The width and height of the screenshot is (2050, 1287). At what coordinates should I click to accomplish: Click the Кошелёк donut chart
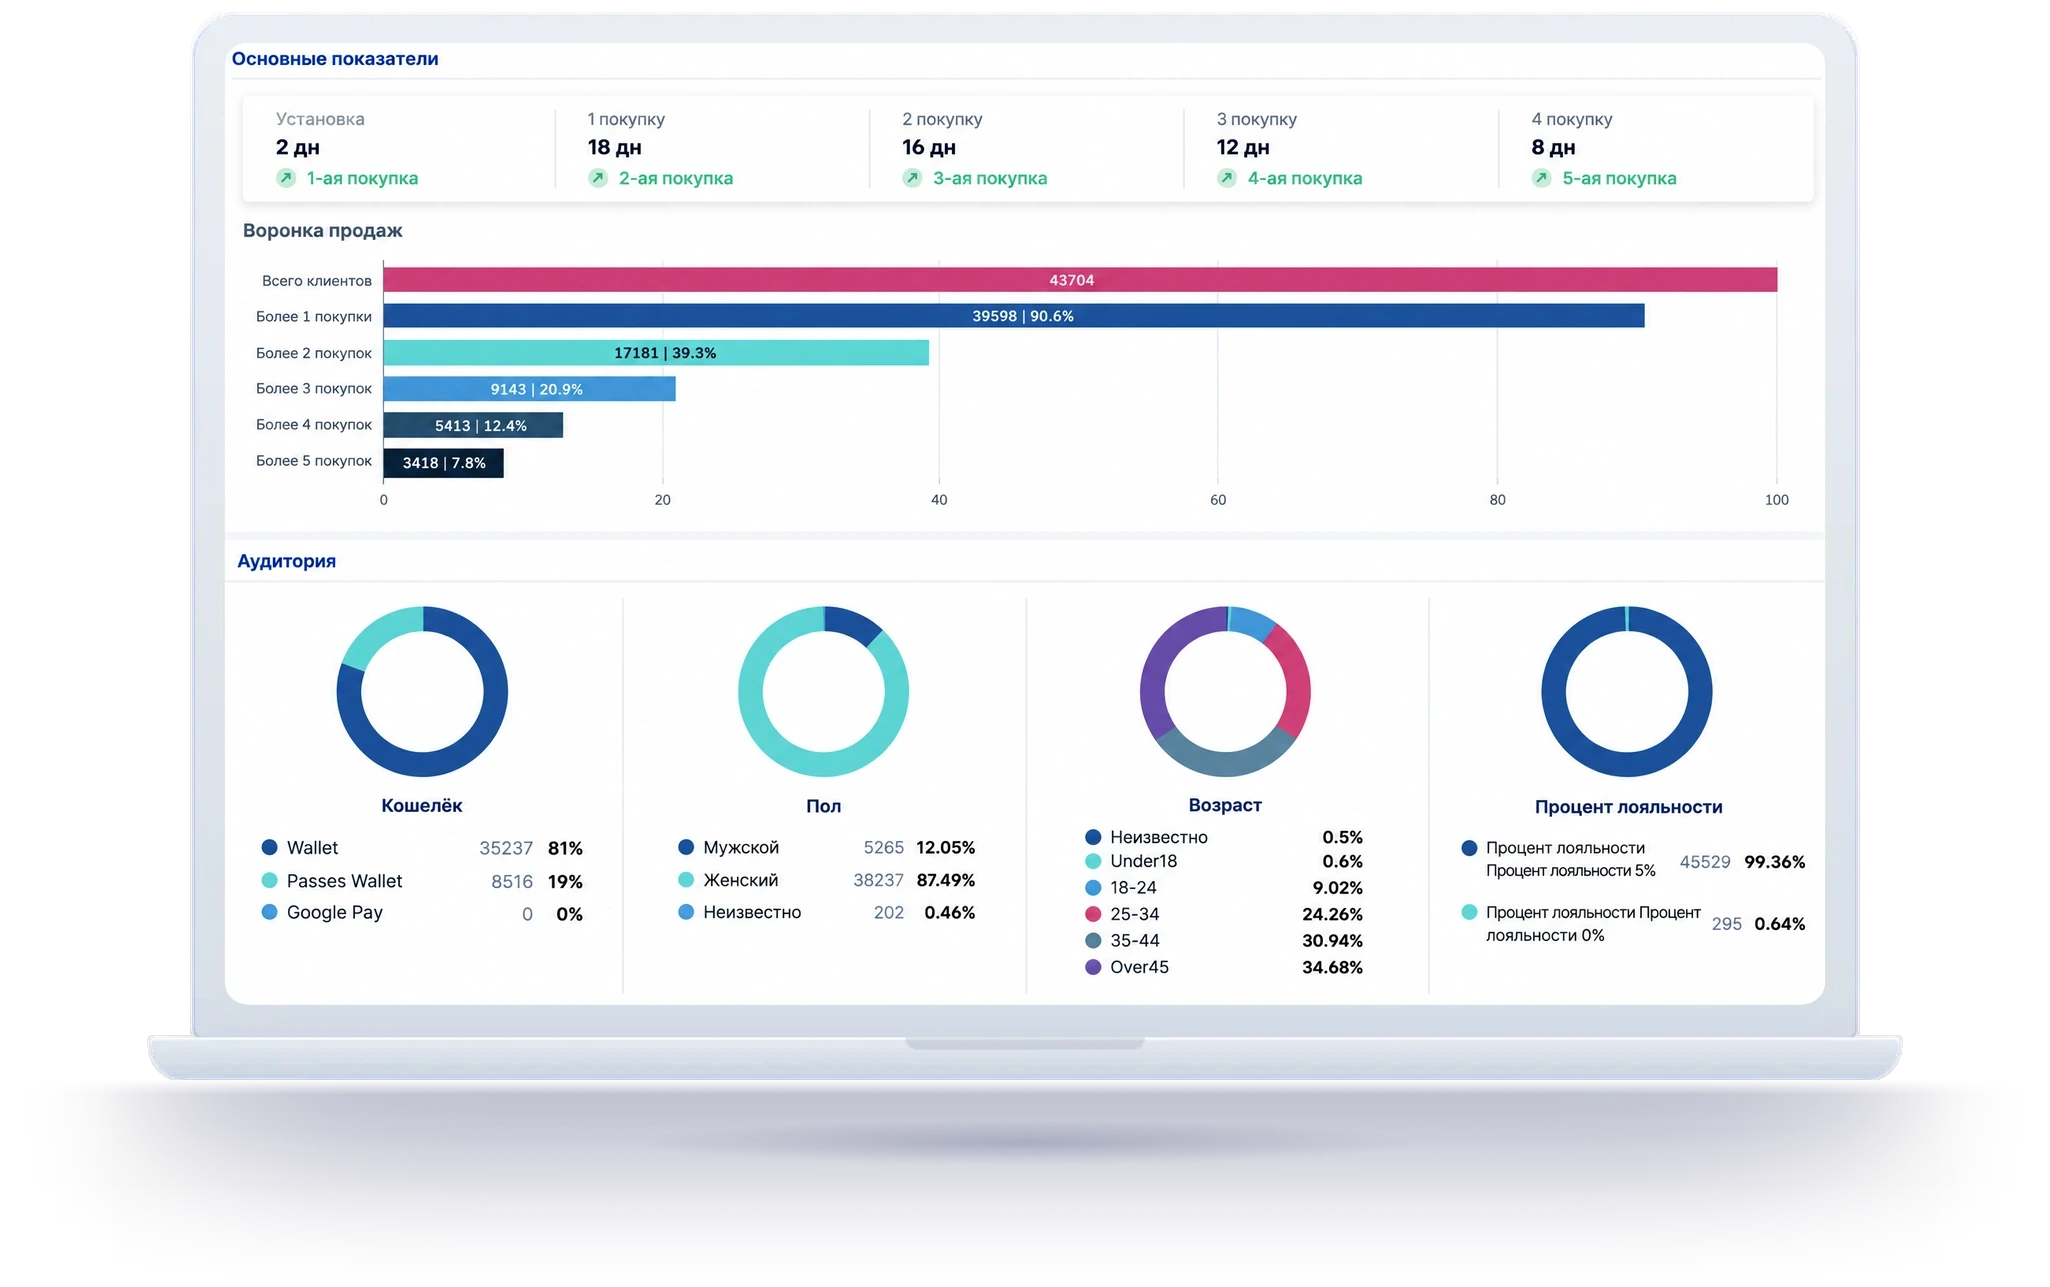point(422,691)
